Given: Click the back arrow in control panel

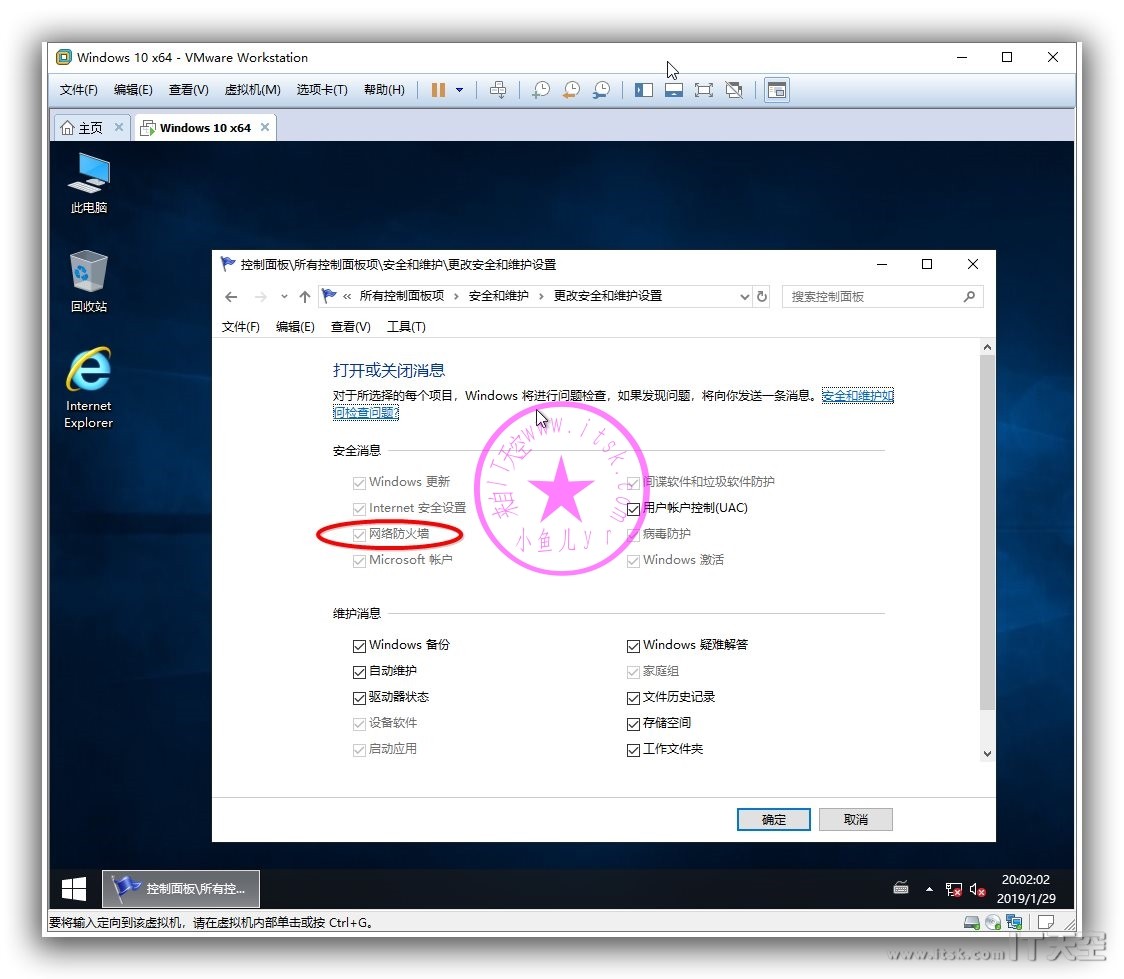Looking at the screenshot, I should (x=231, y=297).
